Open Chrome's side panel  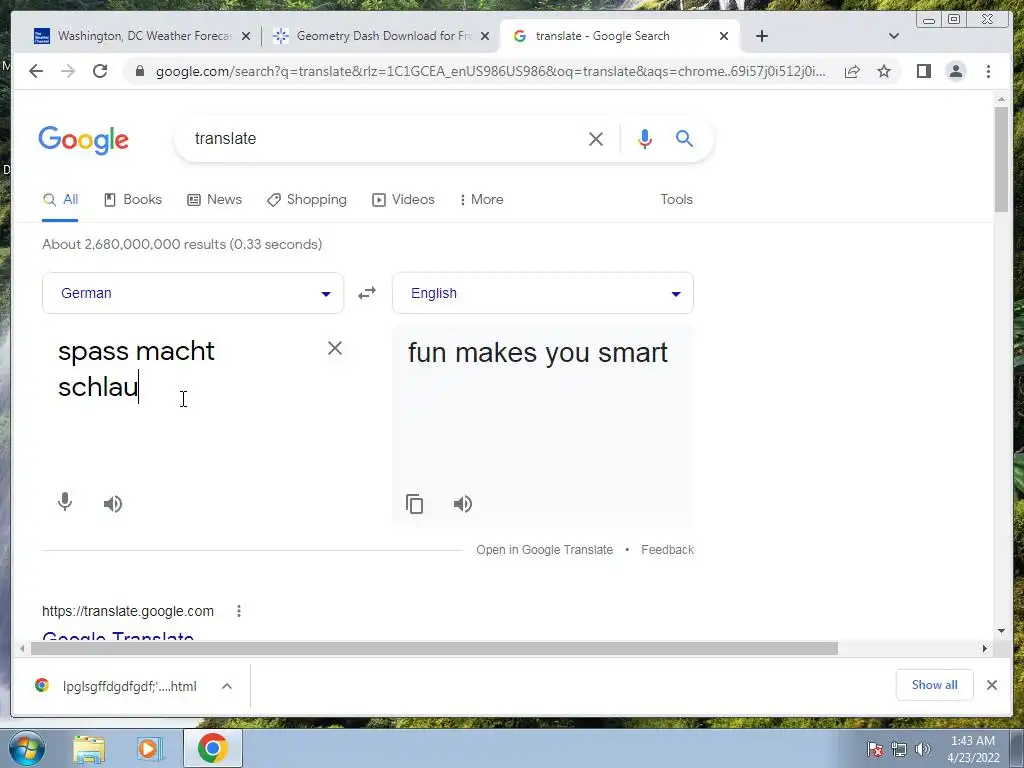pos(923,71)
